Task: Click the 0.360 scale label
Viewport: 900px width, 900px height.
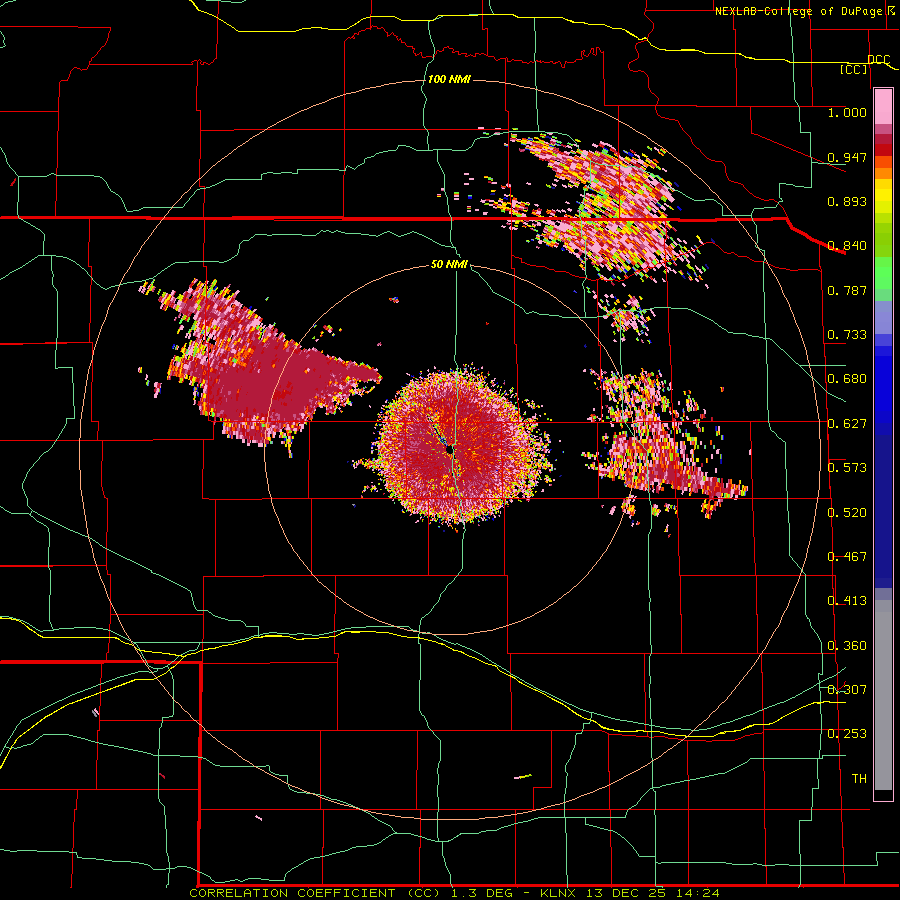Action: pos(847,646)
